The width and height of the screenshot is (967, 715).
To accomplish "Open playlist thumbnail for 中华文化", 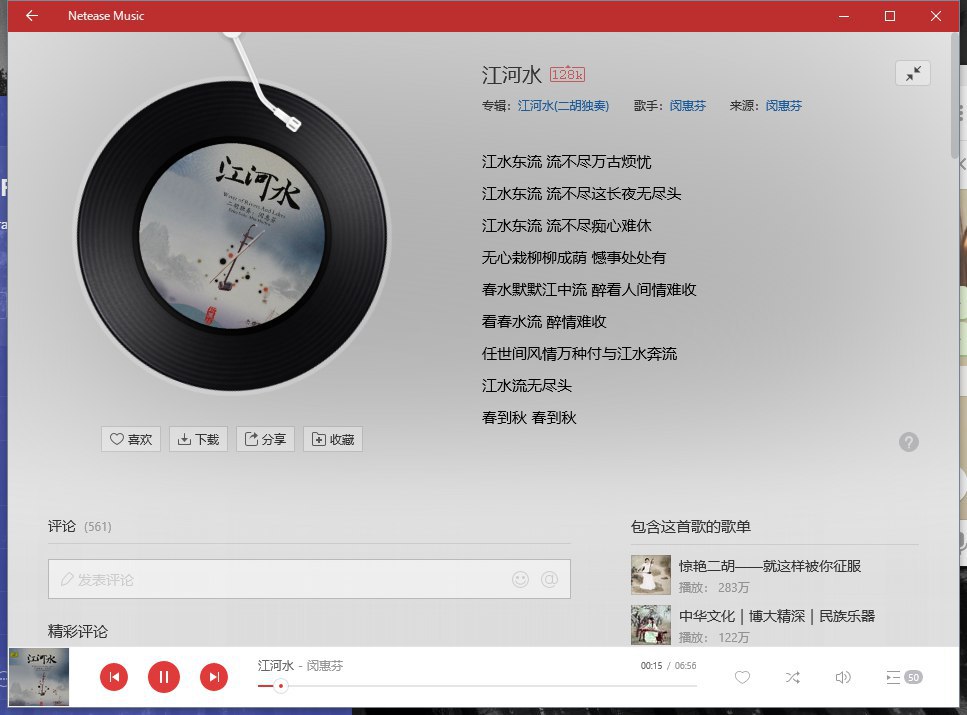I will pos(651,625).
